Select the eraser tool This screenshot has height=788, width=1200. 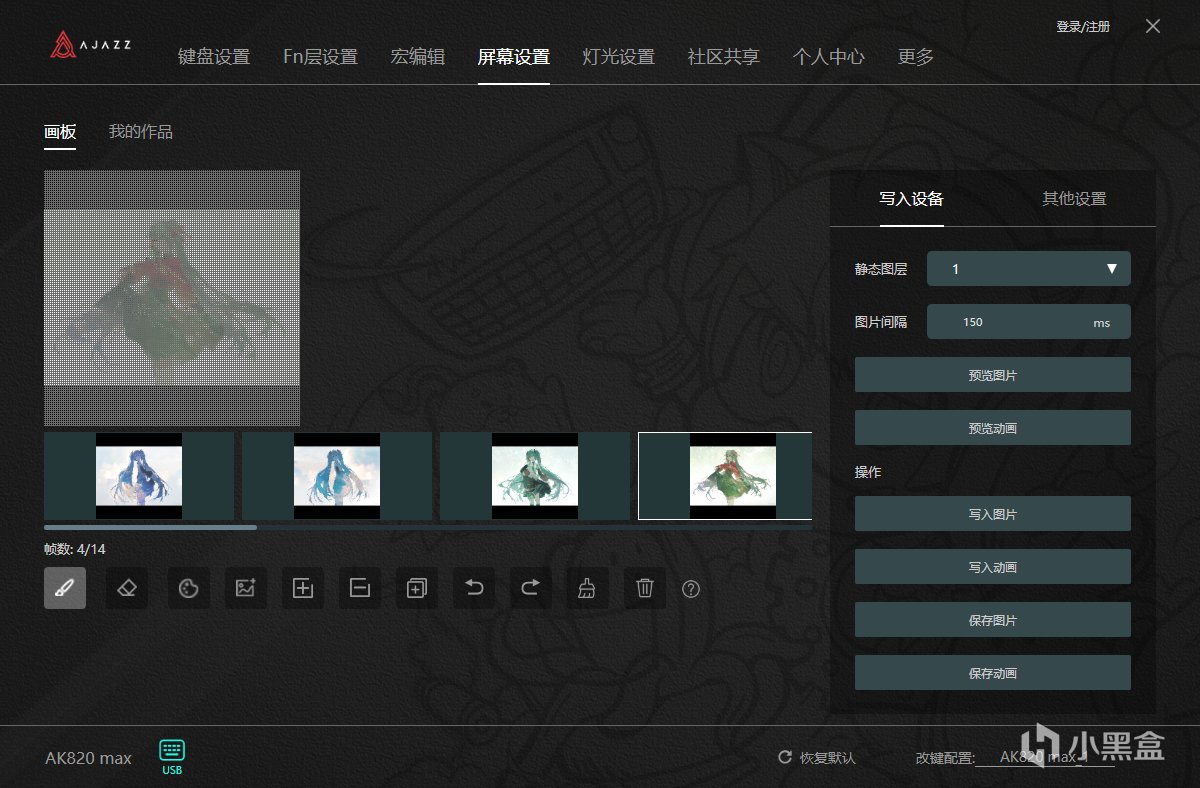point(126,588)
